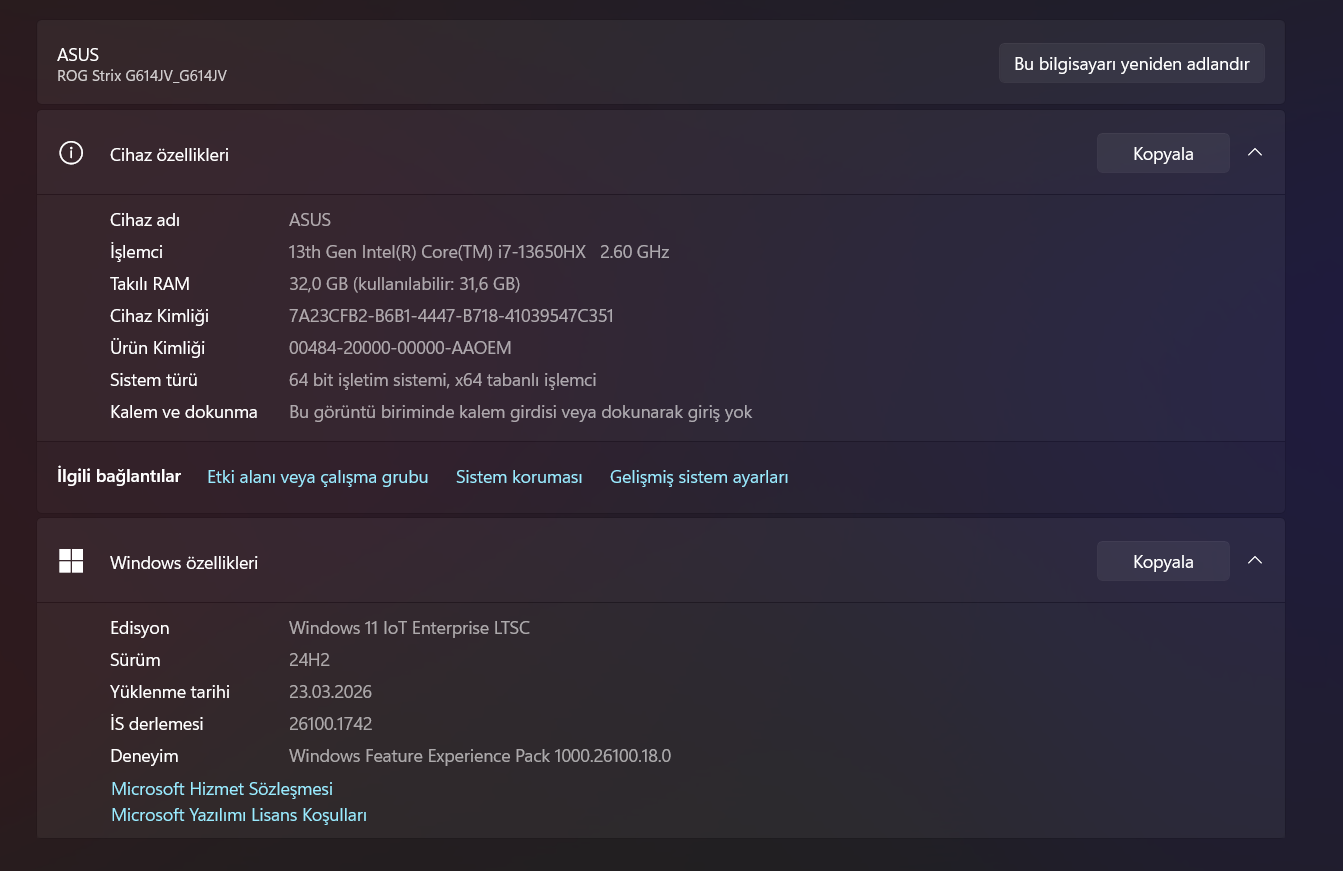Click the Edisyon label
The width and height of the screenshot is (1343, 871).
coord(140,628)
